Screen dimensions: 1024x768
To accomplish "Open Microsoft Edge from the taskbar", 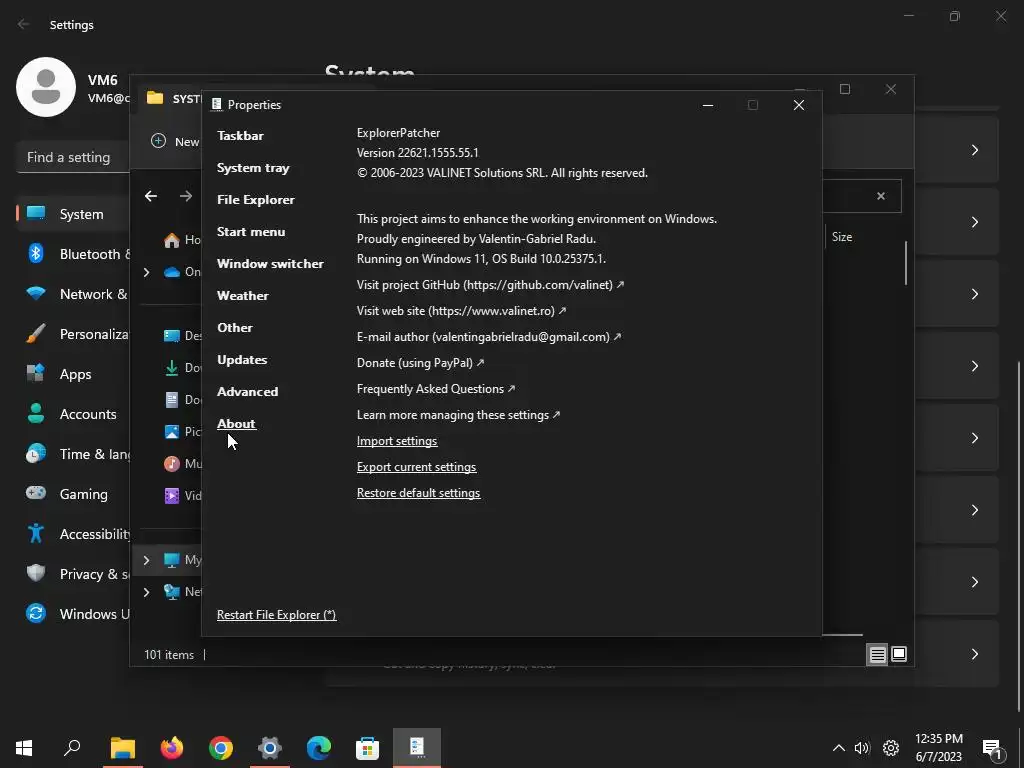I will point(319,748).
